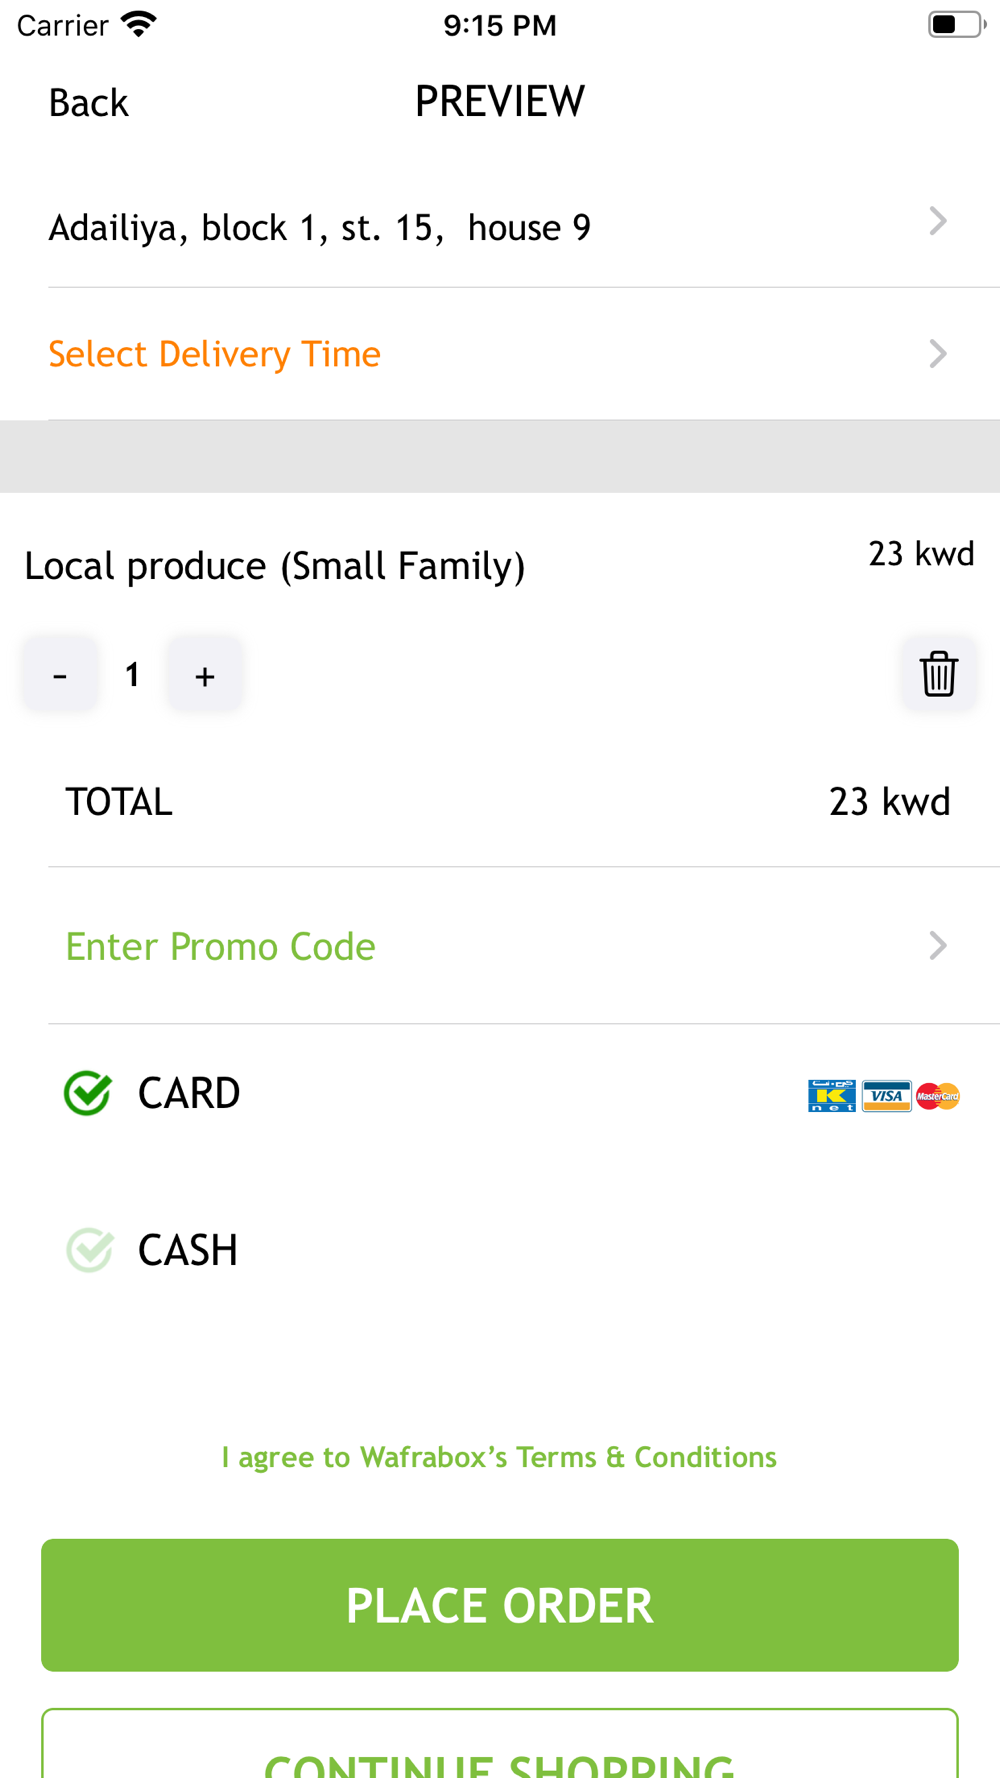Screen dimensions: 1000x1778
Task: Open address chevron for Adailiya
Action: [x=938, y=221]
